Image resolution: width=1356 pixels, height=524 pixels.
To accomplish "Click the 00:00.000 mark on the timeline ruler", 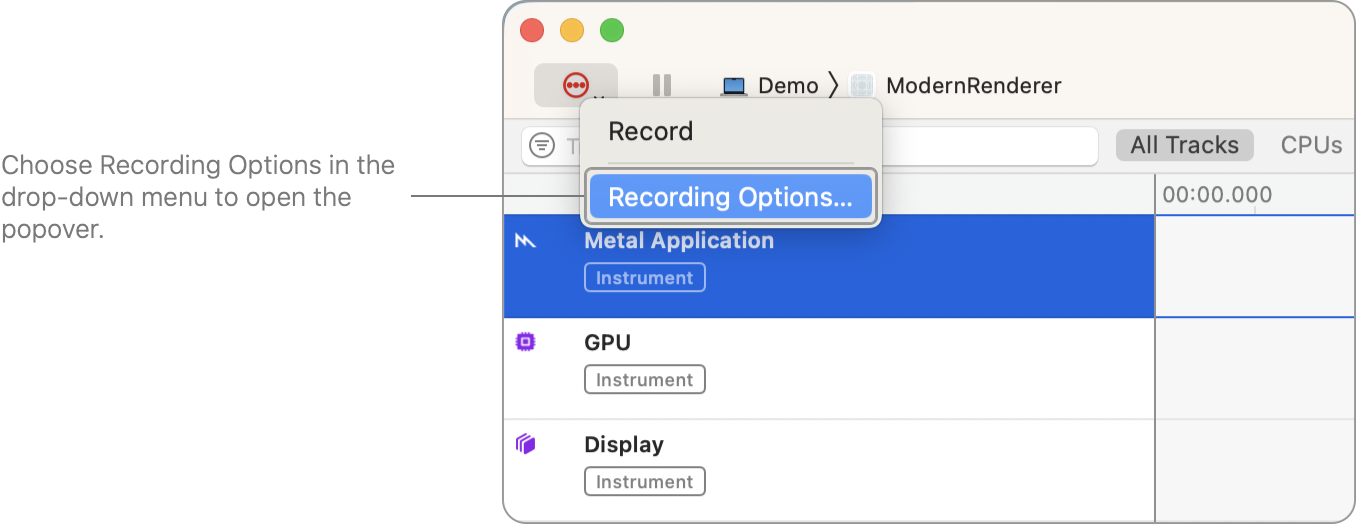I will point(1217,195).
